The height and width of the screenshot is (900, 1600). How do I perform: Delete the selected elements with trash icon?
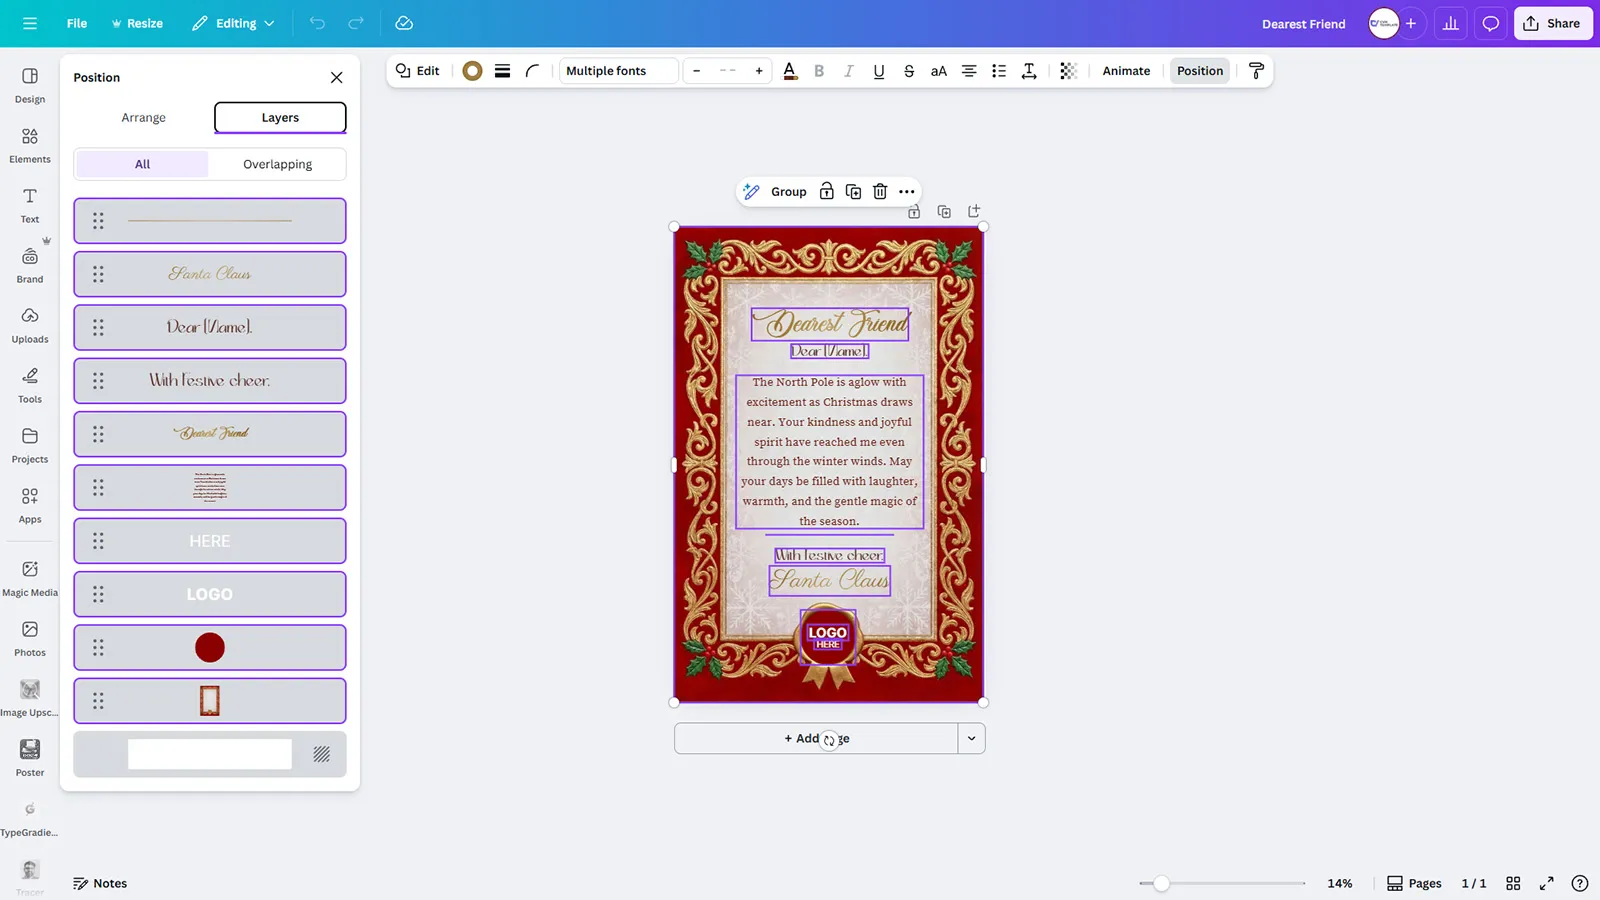pyautogui.click(x=880, y=192)
